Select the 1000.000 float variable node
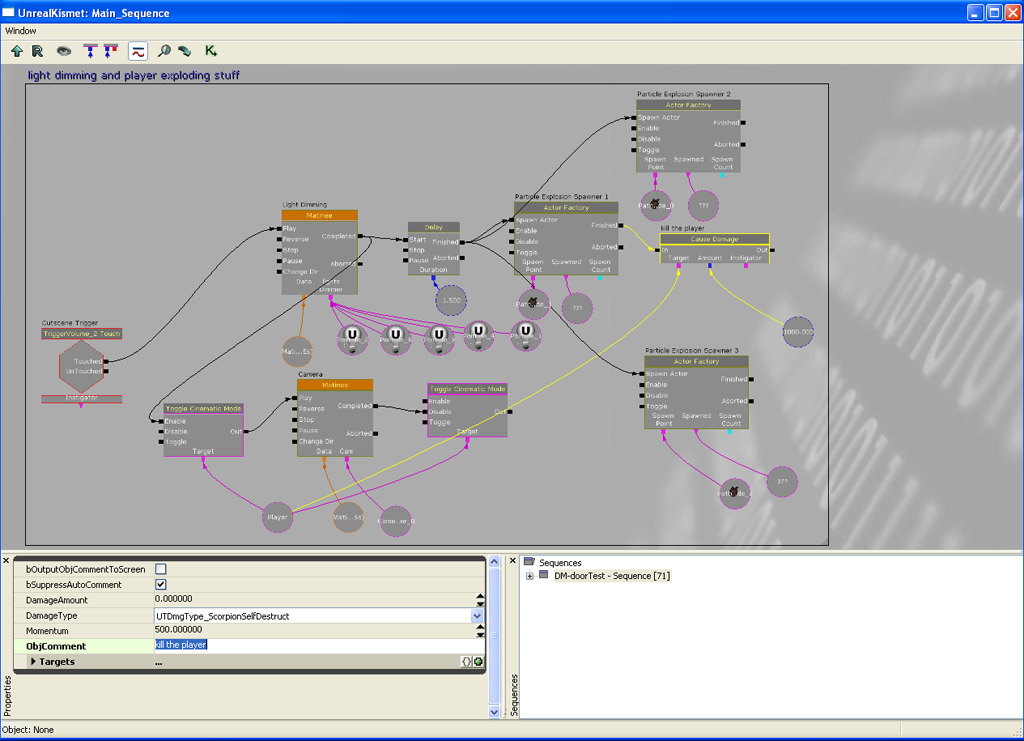Viewport: 1024px width, 741px height. click(798, 332)
